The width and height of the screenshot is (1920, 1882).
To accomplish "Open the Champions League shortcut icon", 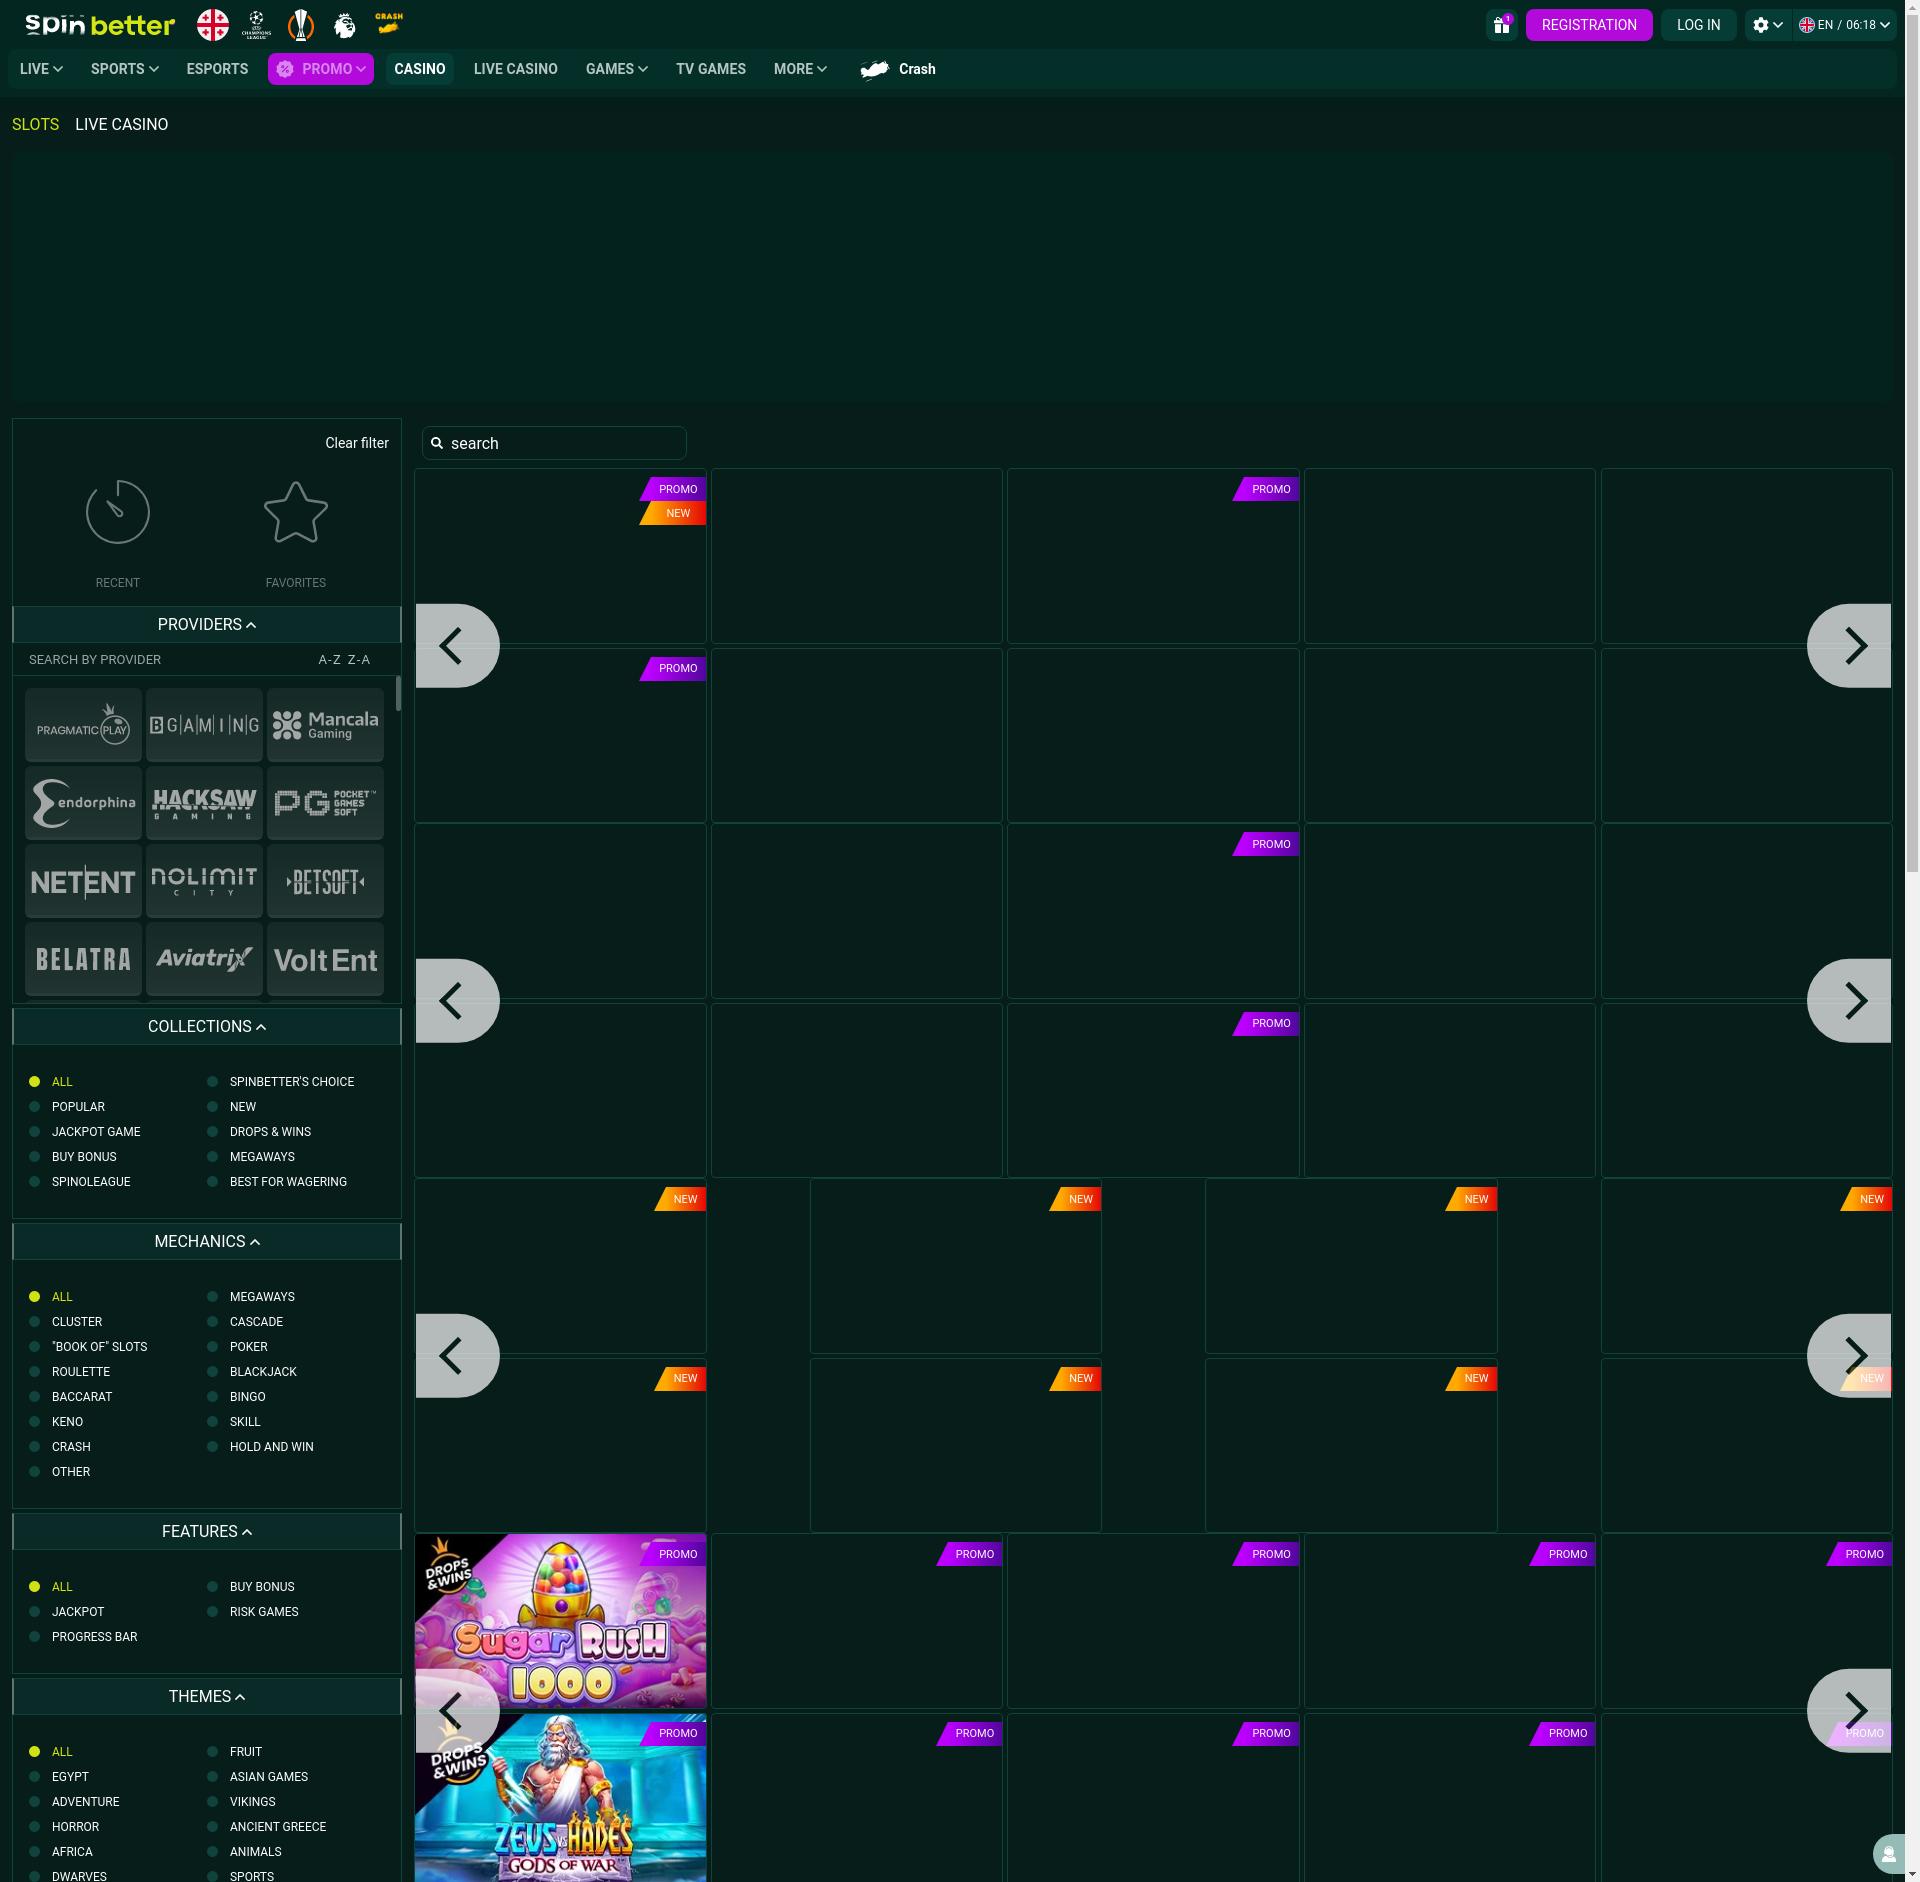I will pyautogui.click(x=256, y=25).
